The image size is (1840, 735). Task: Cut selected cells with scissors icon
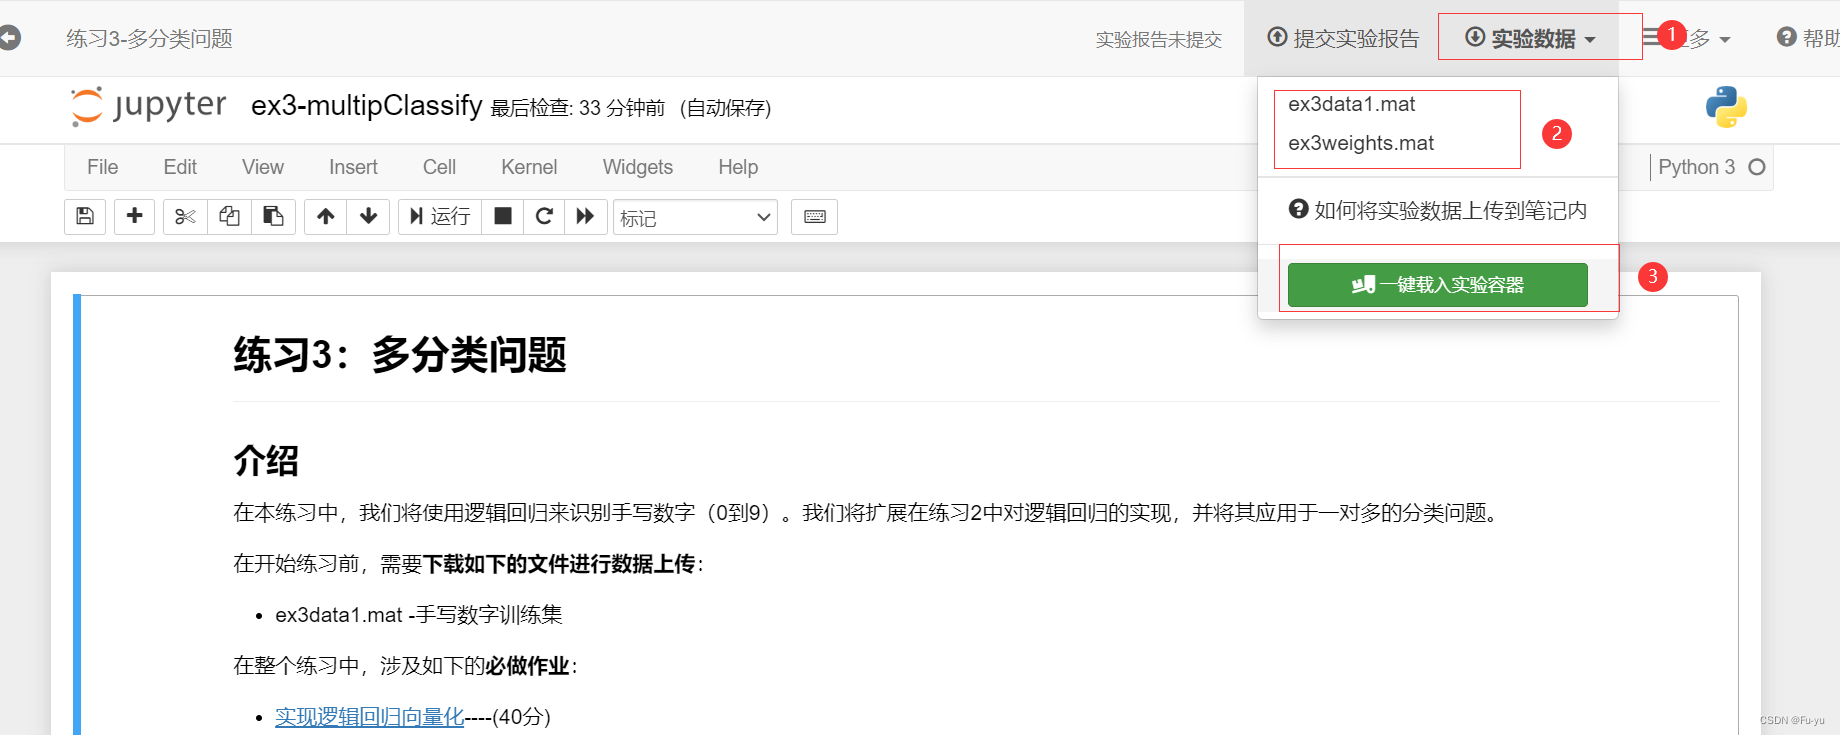click(185, 216)
